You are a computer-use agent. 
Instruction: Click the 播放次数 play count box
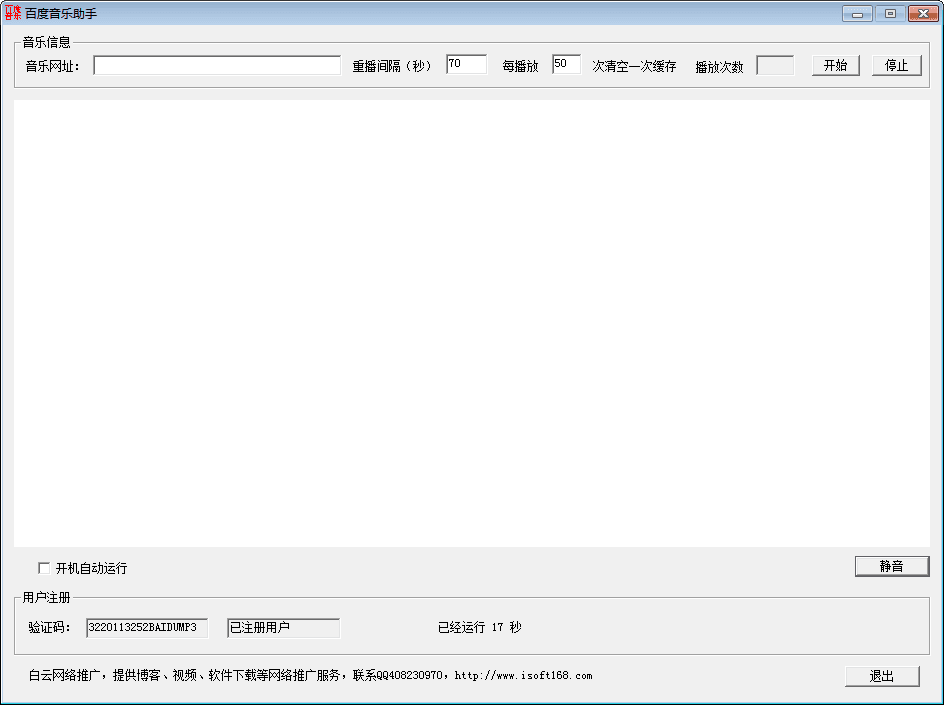click(776, 64)
